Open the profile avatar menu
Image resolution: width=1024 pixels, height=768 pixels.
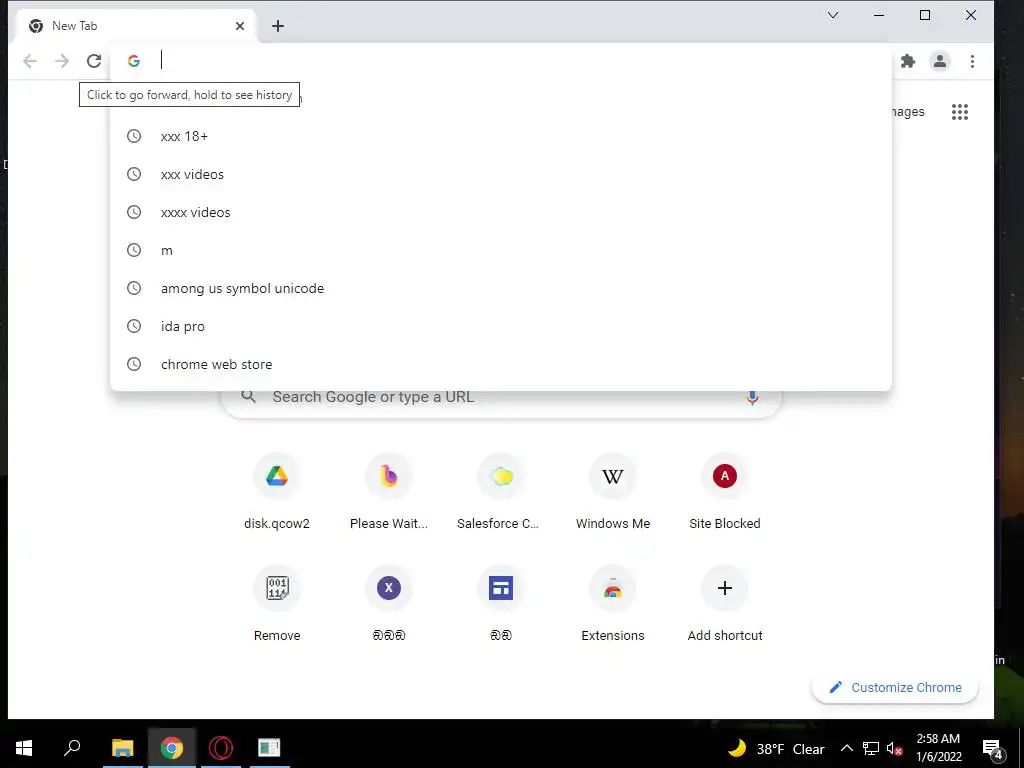(x=940, y=61)
